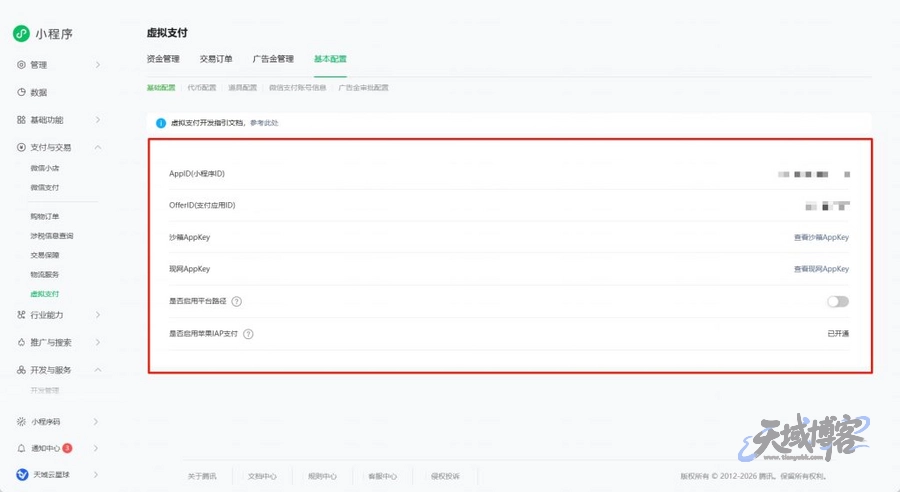
Task: Click the 开发与服务 icon in sidebar
Action: 21,370
